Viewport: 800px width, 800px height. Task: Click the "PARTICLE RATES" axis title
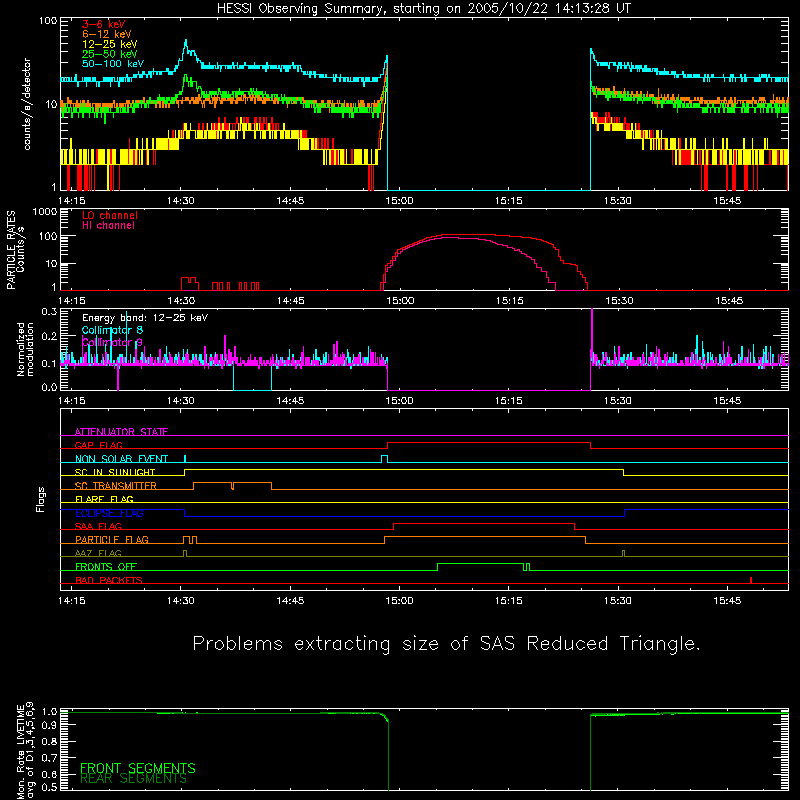point(11,250)
